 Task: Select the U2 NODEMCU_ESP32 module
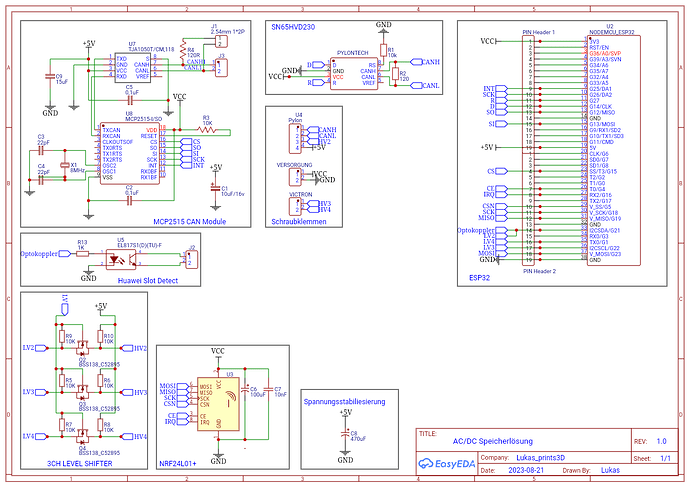click(613, 150)
